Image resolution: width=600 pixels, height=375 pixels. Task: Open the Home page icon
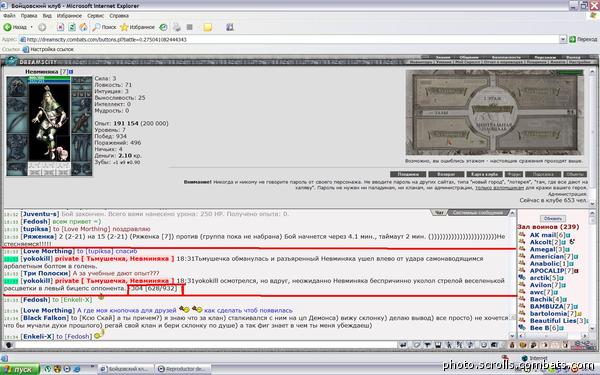[83, 27]
